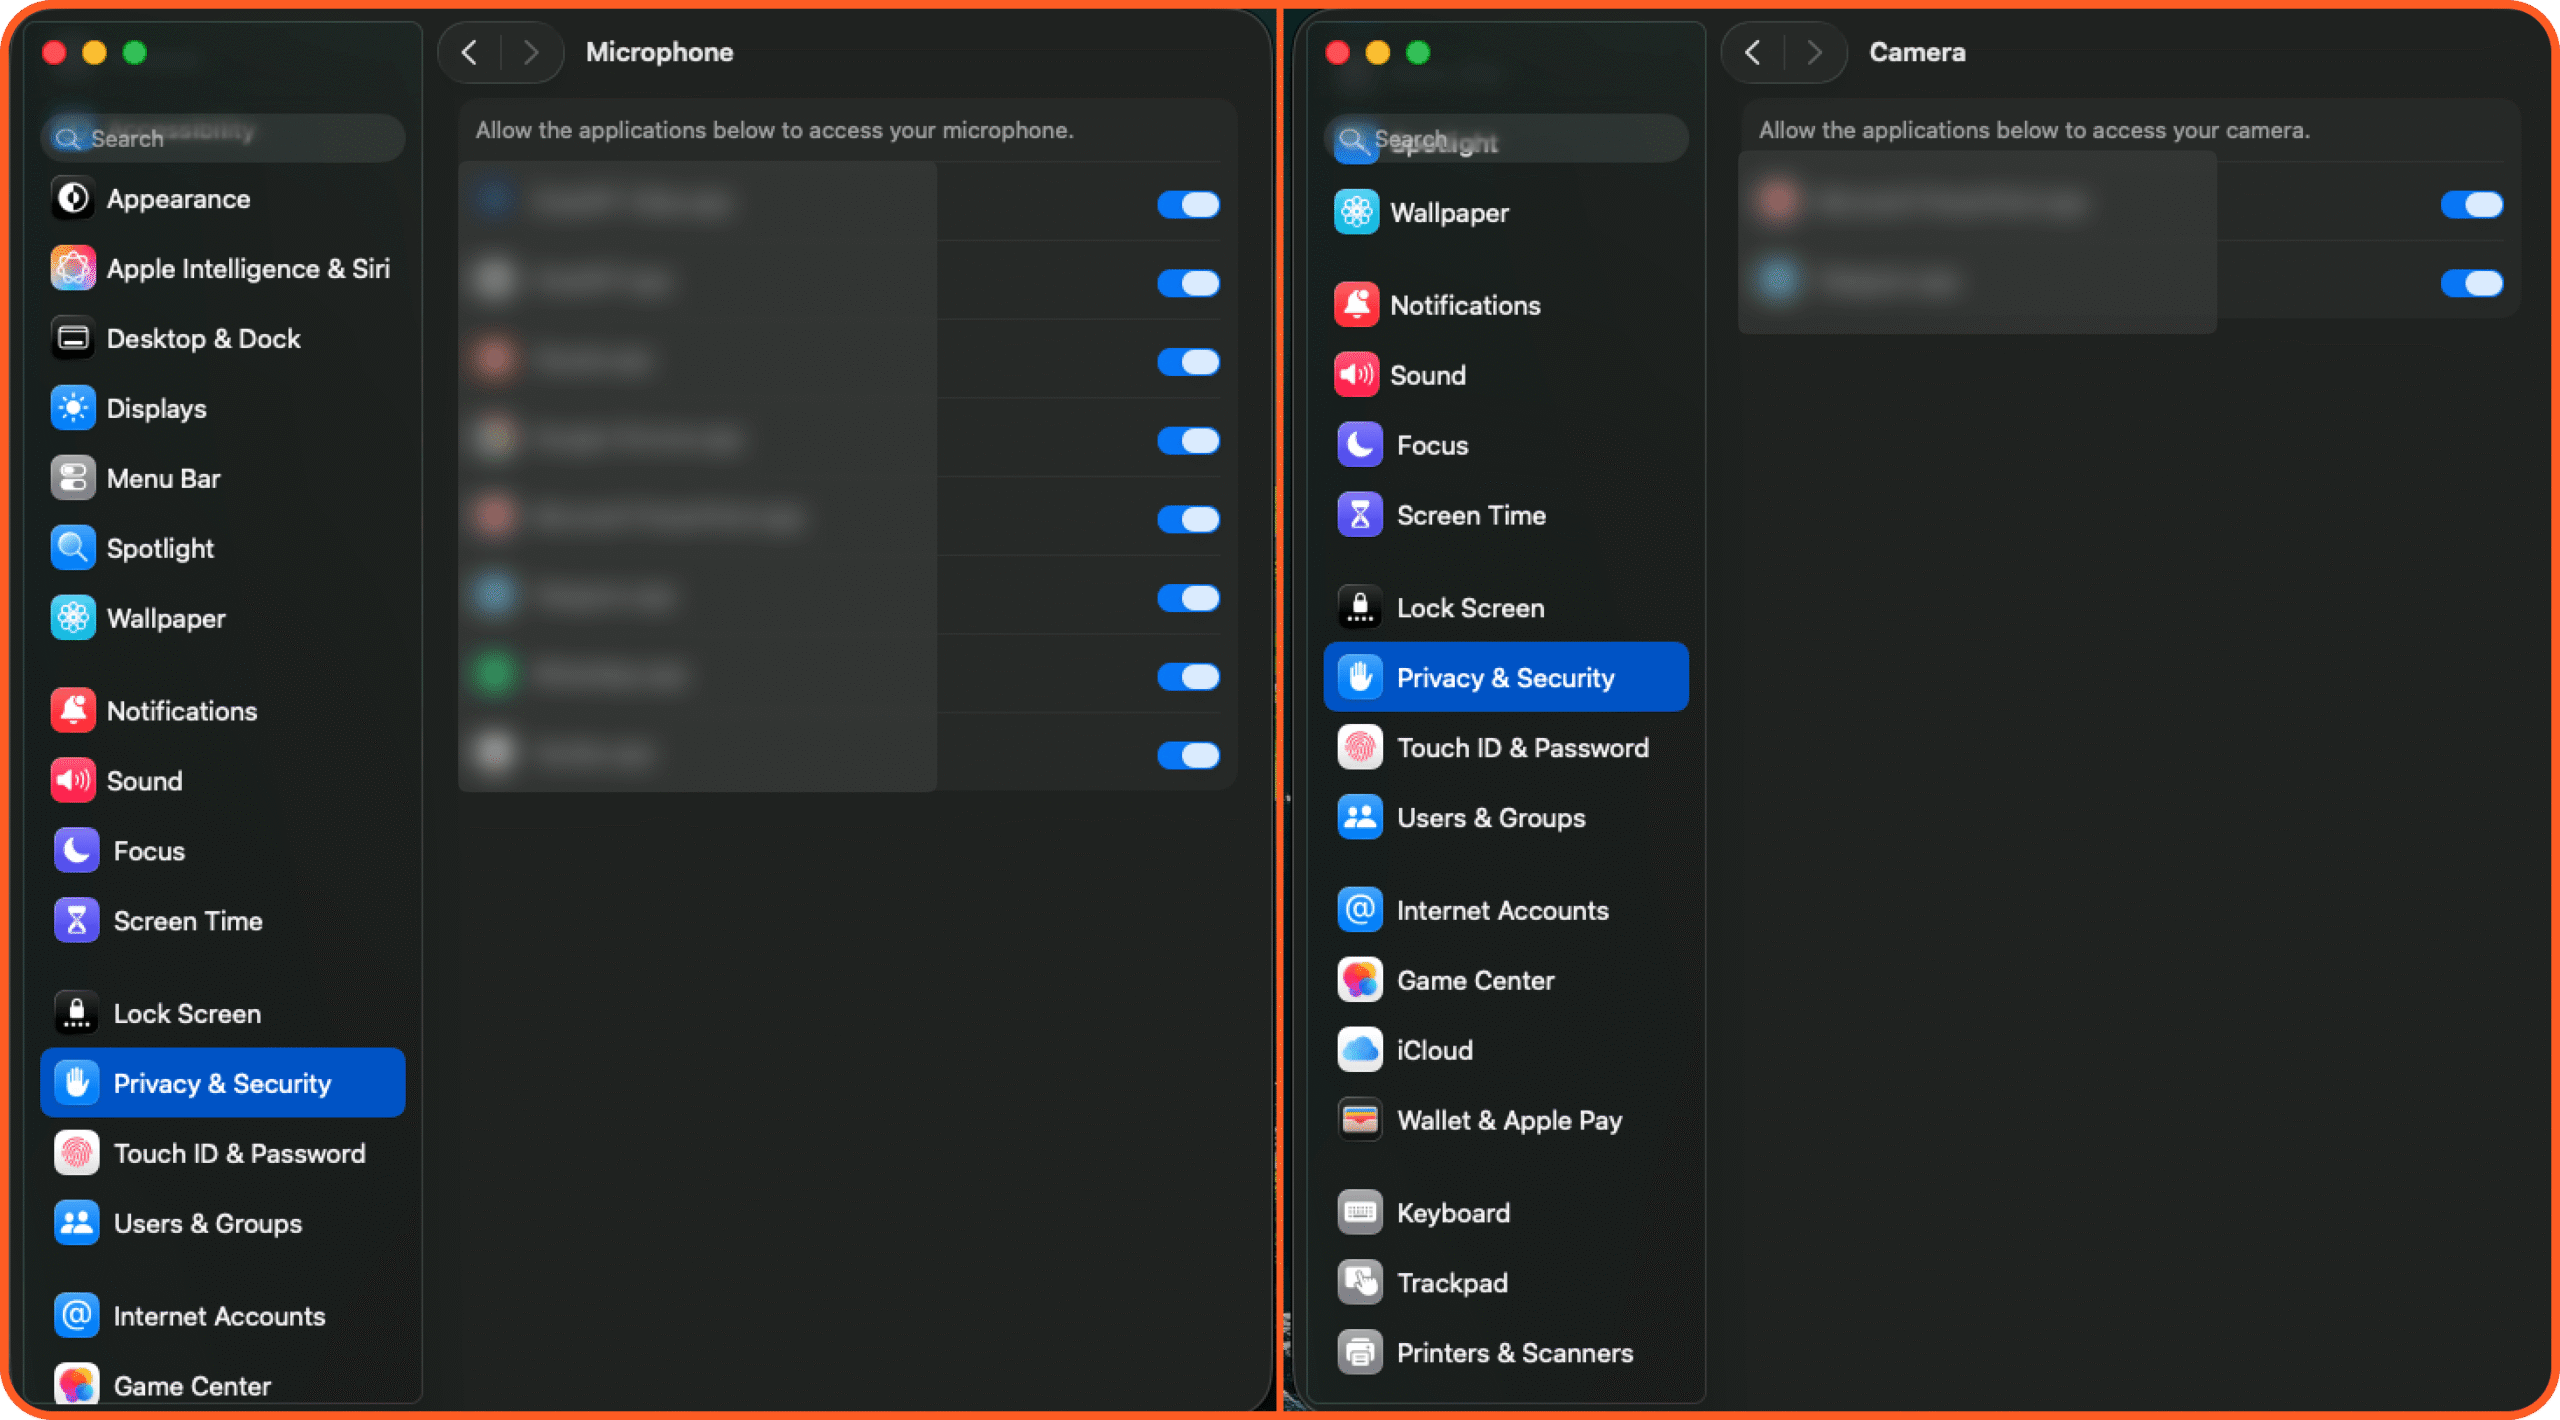Switch to Lock Screen settings

point(186,1013)
